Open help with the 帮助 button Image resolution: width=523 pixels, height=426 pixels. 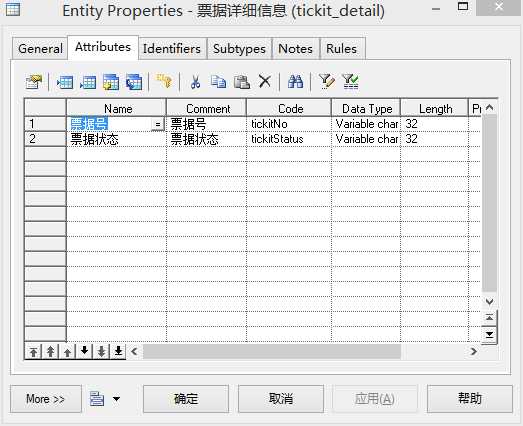pos(470,399)
